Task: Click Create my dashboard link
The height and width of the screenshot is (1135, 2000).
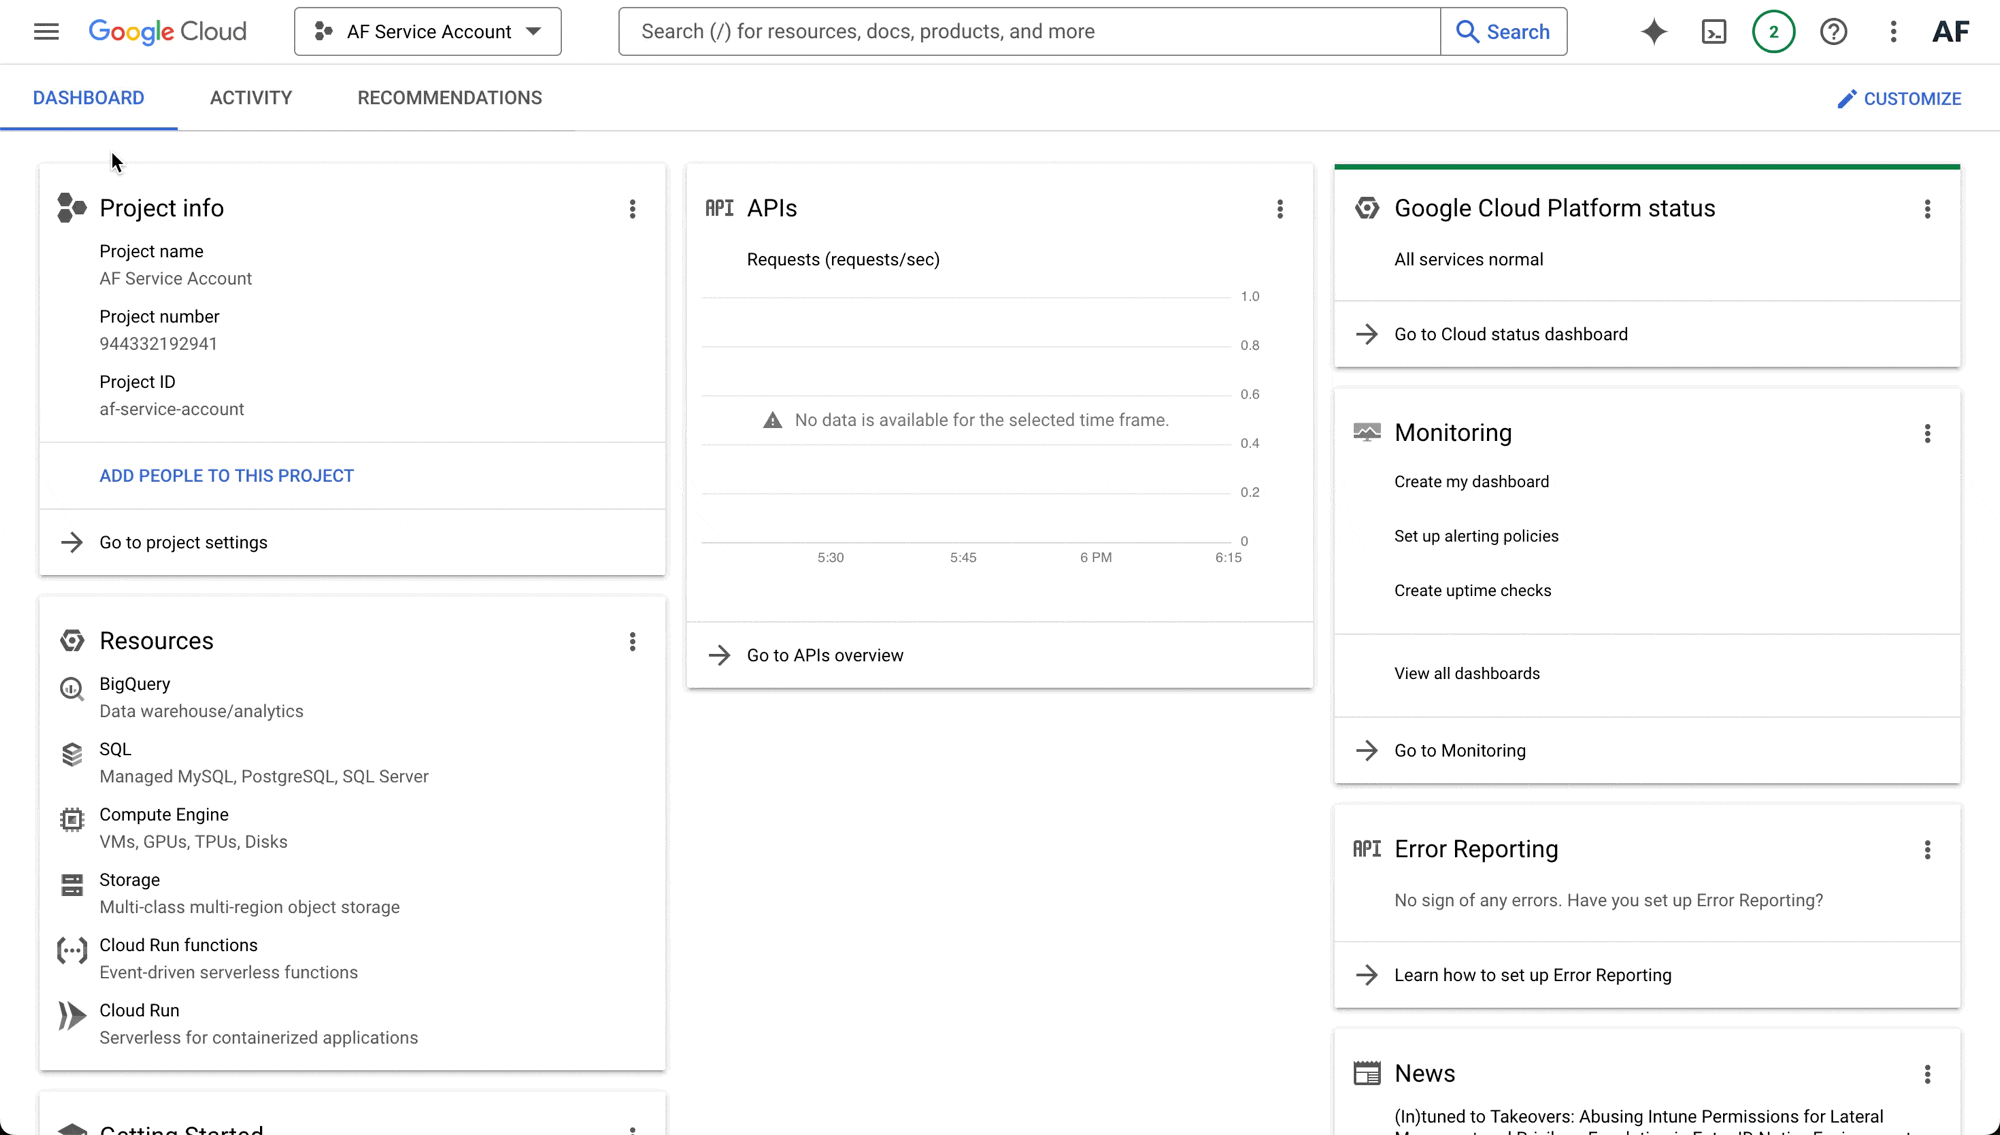Action: (x=1471, y=482)
